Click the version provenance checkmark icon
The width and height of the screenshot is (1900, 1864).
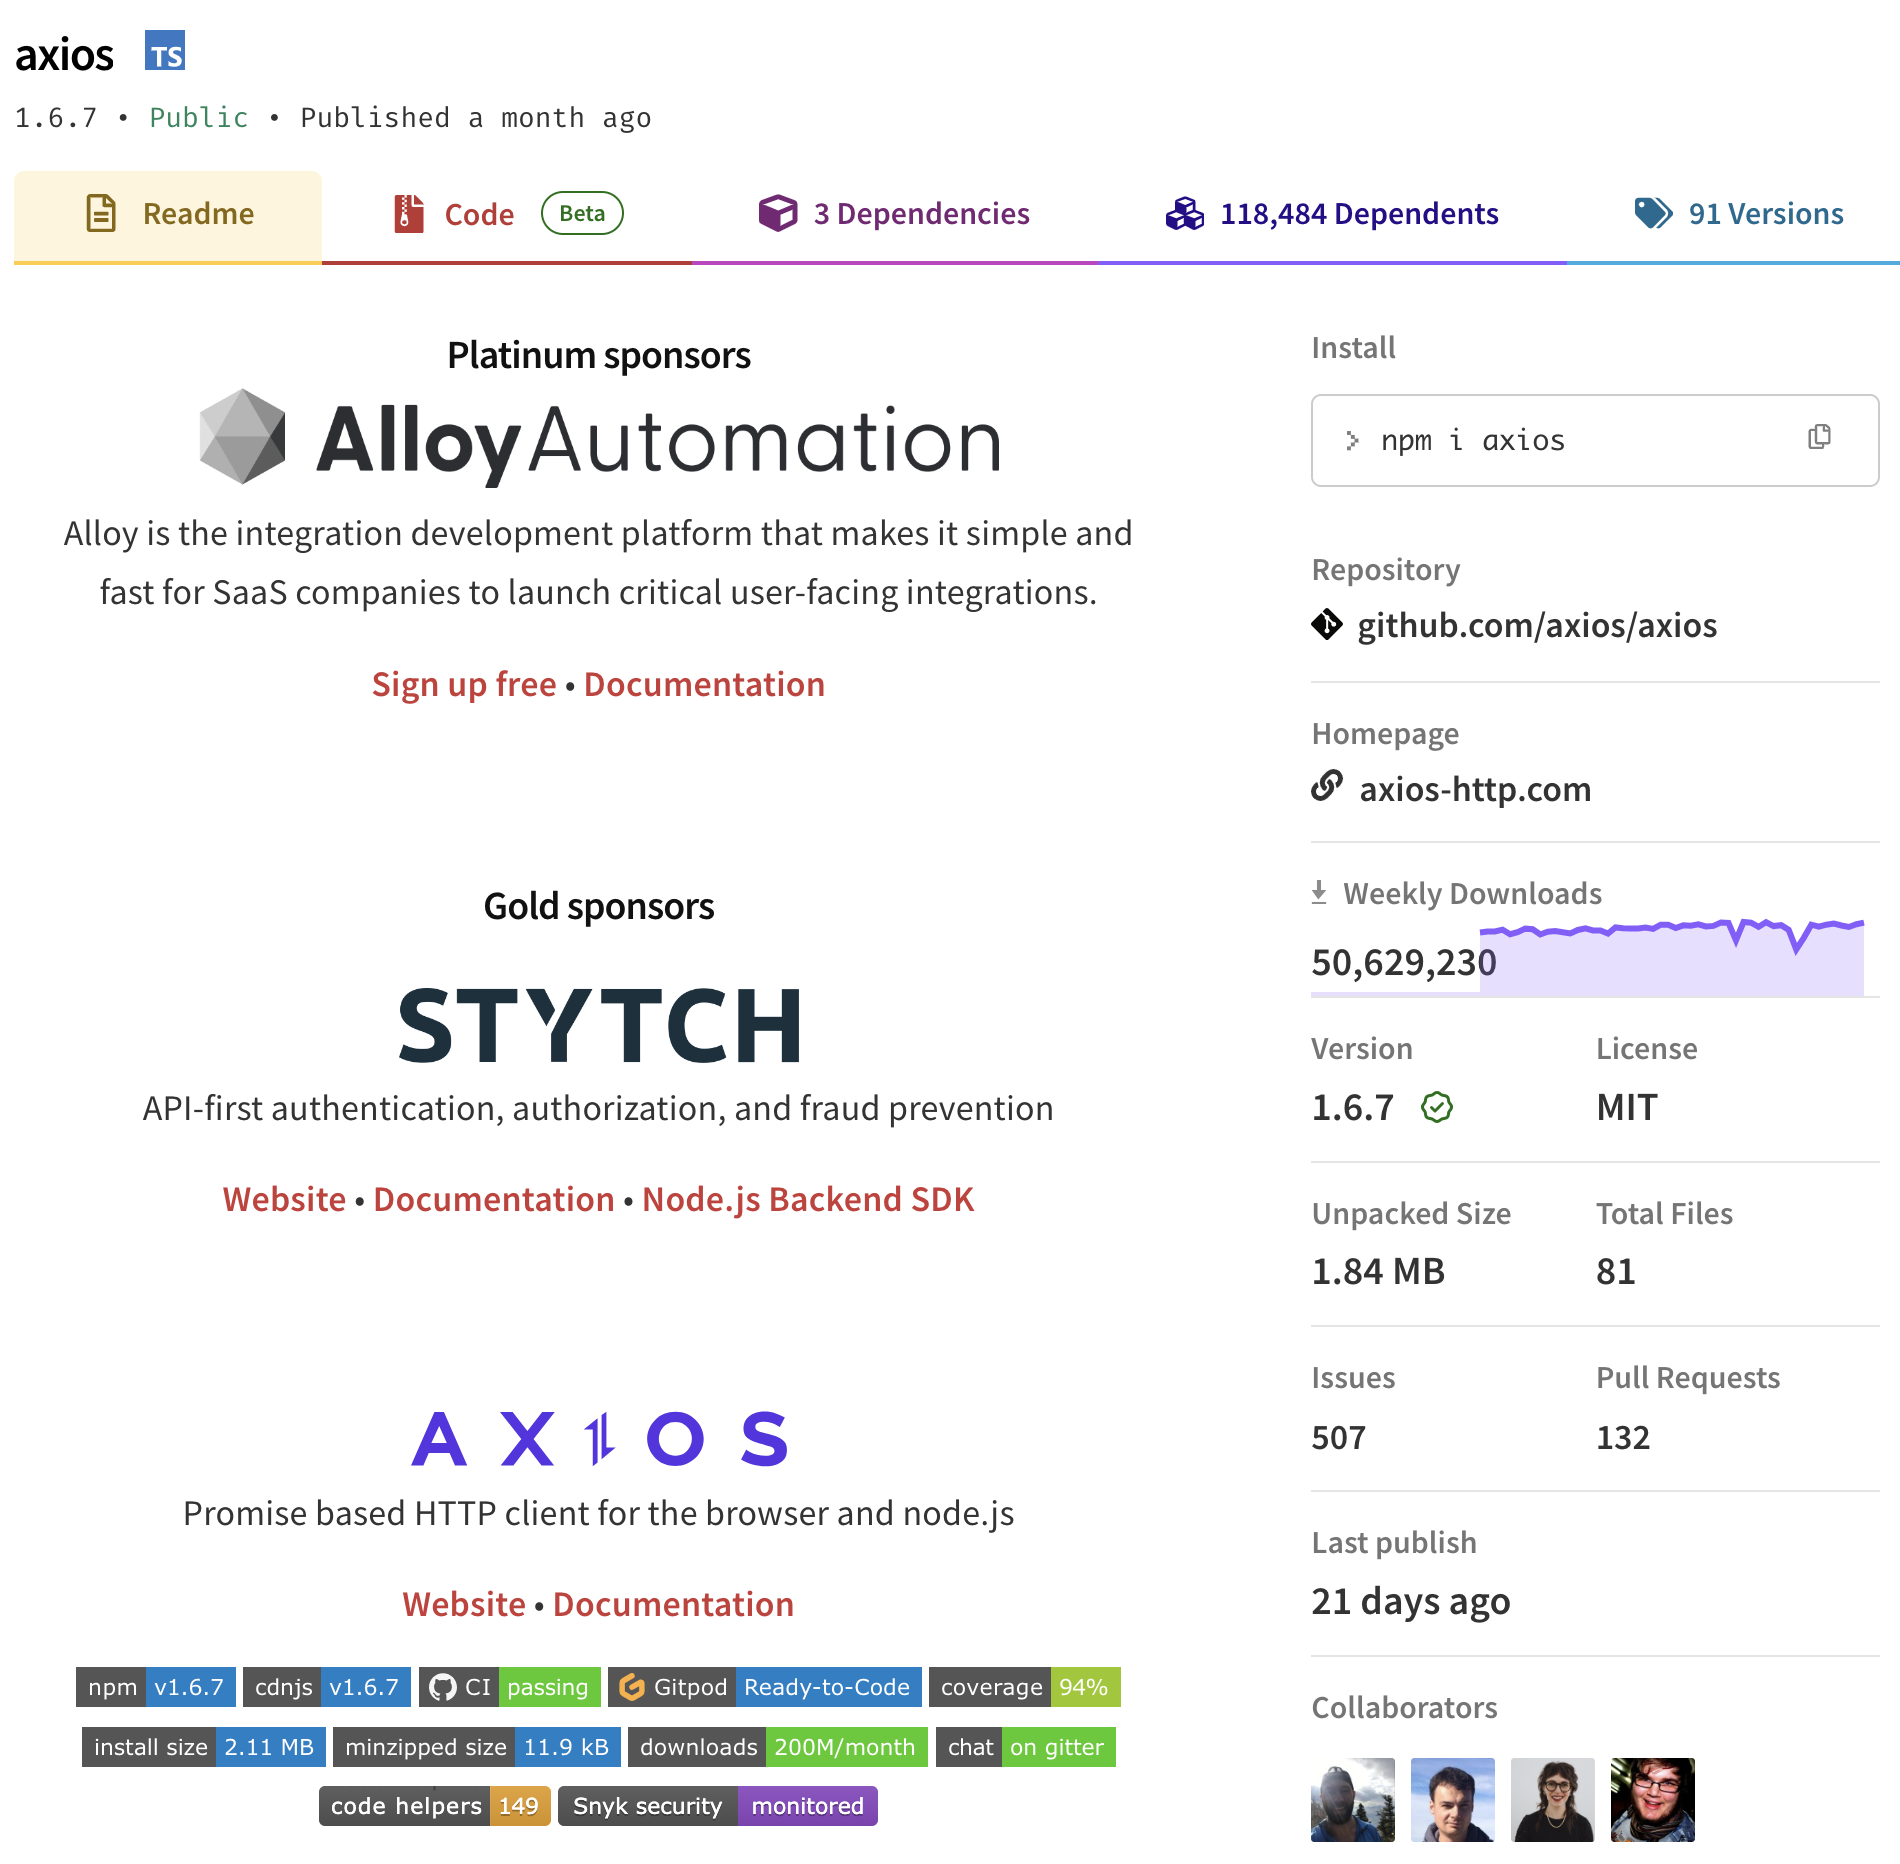[1437, 1107]
